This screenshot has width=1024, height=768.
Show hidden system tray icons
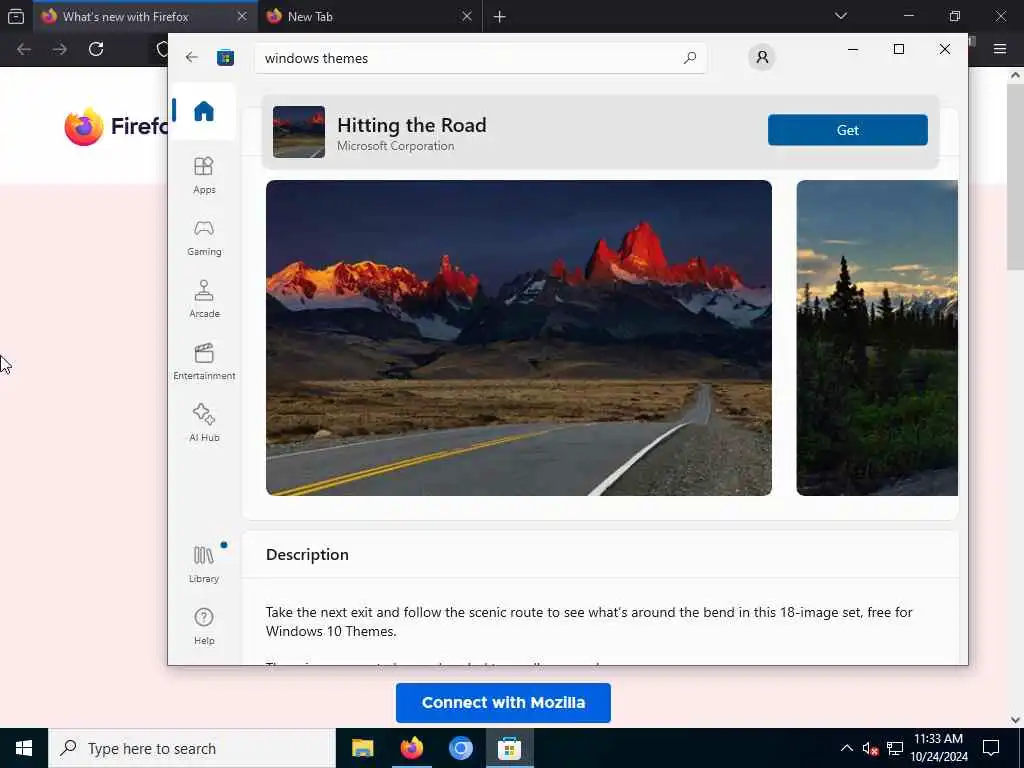(x=846, y=748)
